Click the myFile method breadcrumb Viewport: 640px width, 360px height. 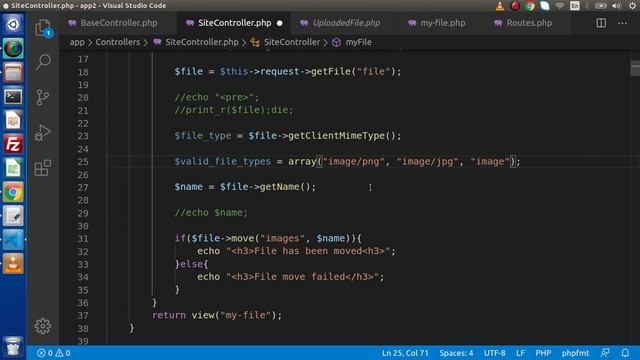point(352,42)
